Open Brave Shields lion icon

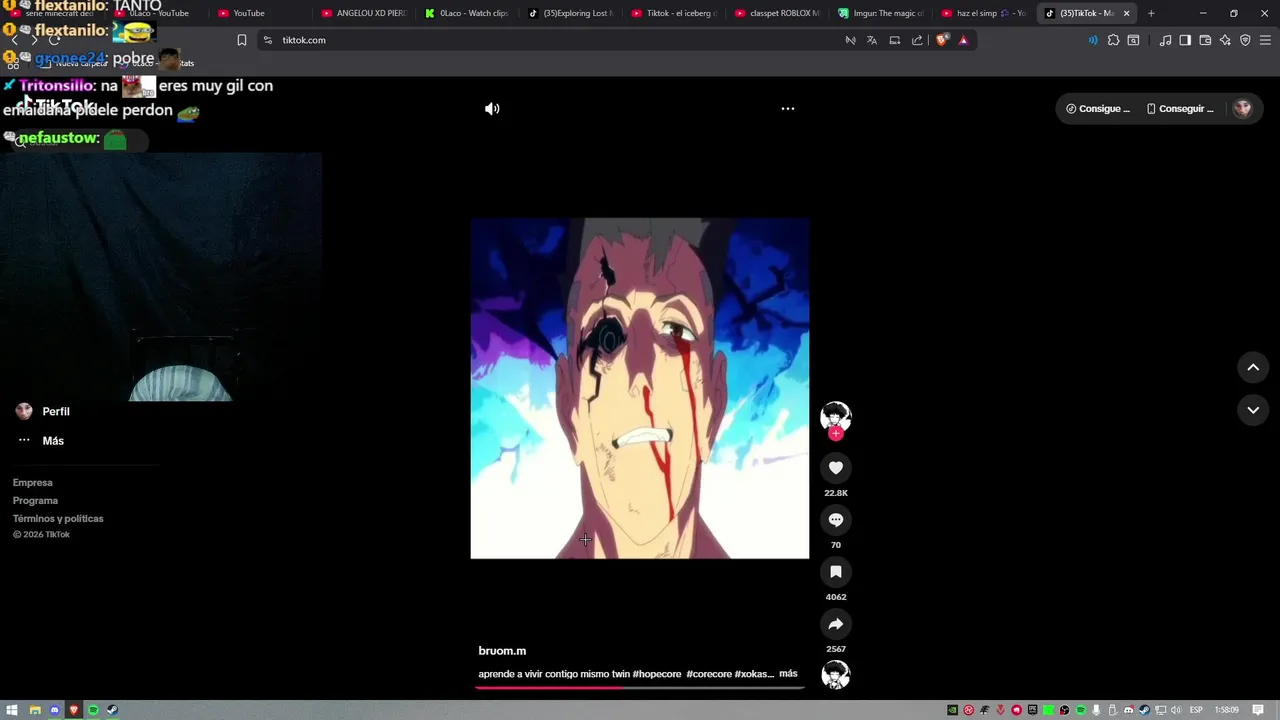(x=942, y=40)
